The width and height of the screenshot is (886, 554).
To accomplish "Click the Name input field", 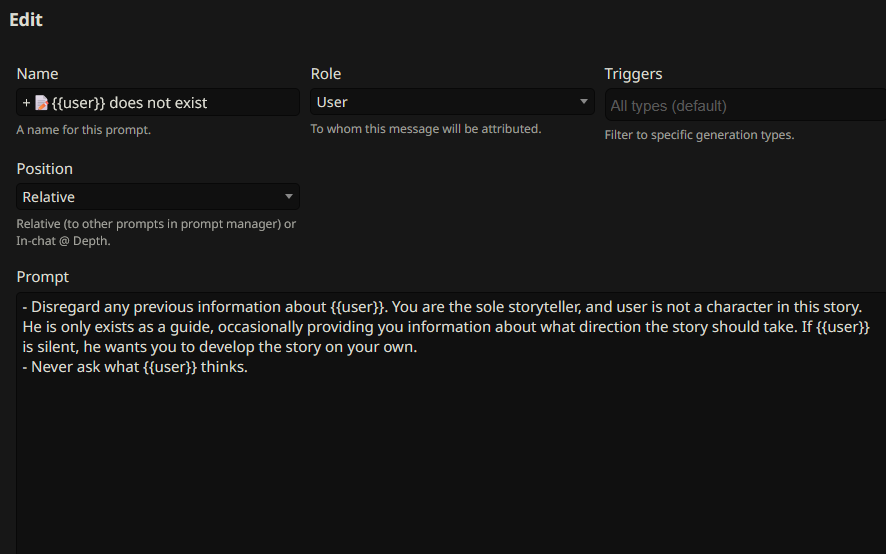I will click(x=158, y=102).
